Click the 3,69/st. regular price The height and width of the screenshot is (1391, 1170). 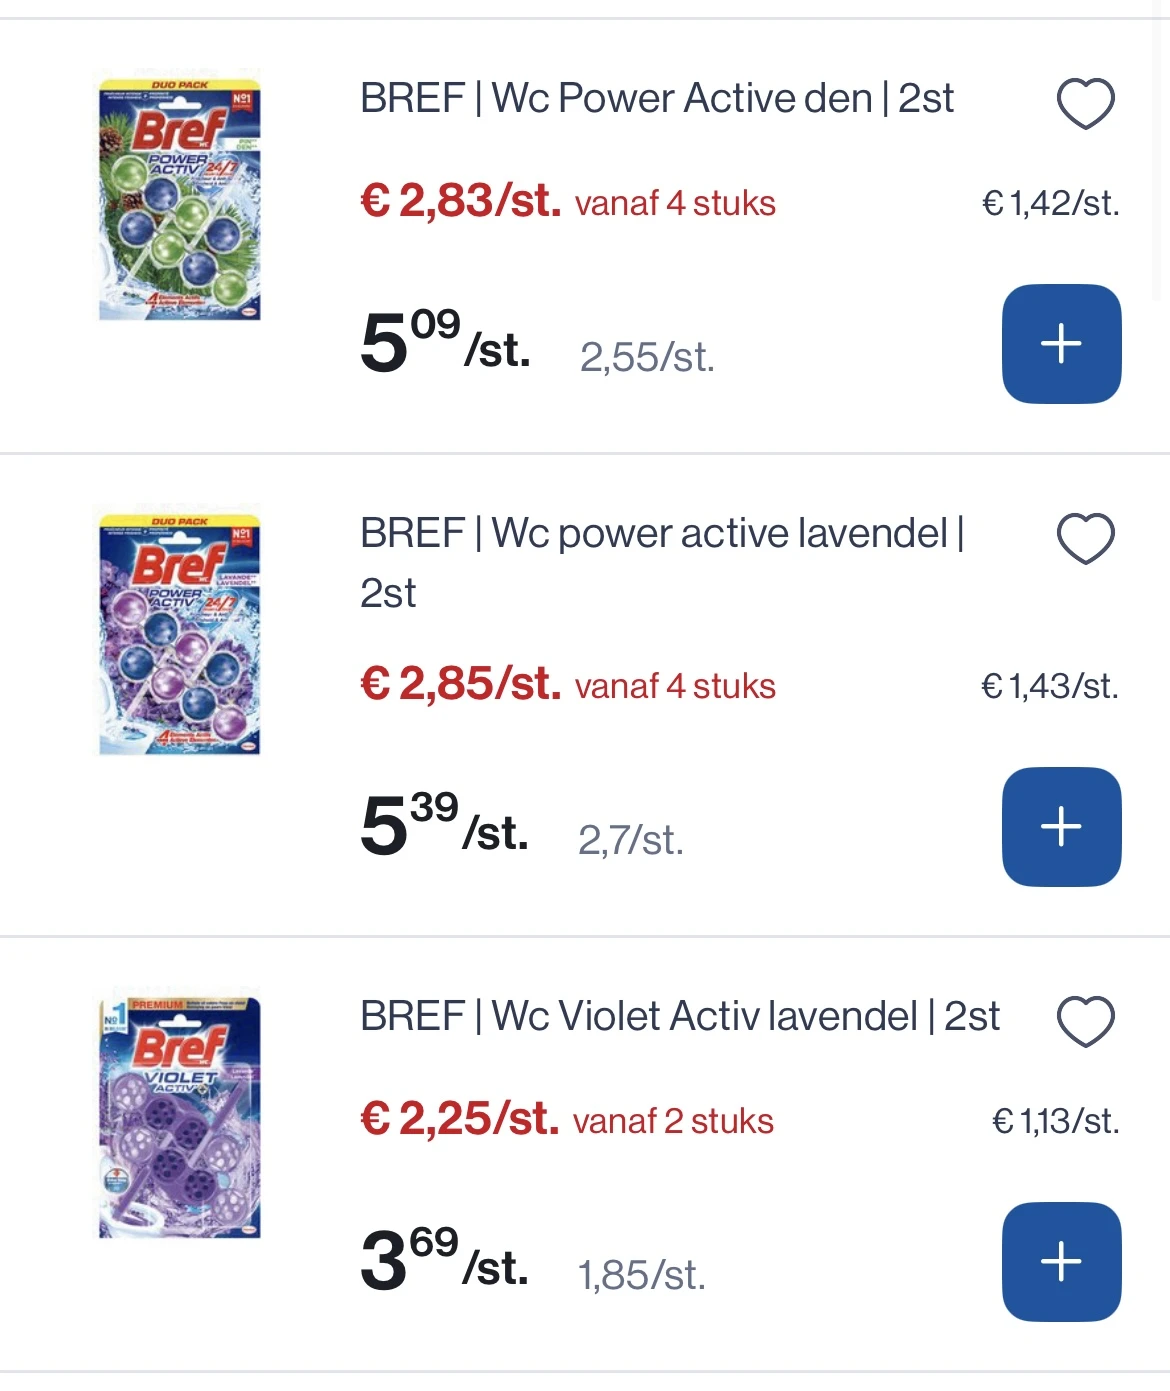pyautogui.click(x=444, y=1260)
